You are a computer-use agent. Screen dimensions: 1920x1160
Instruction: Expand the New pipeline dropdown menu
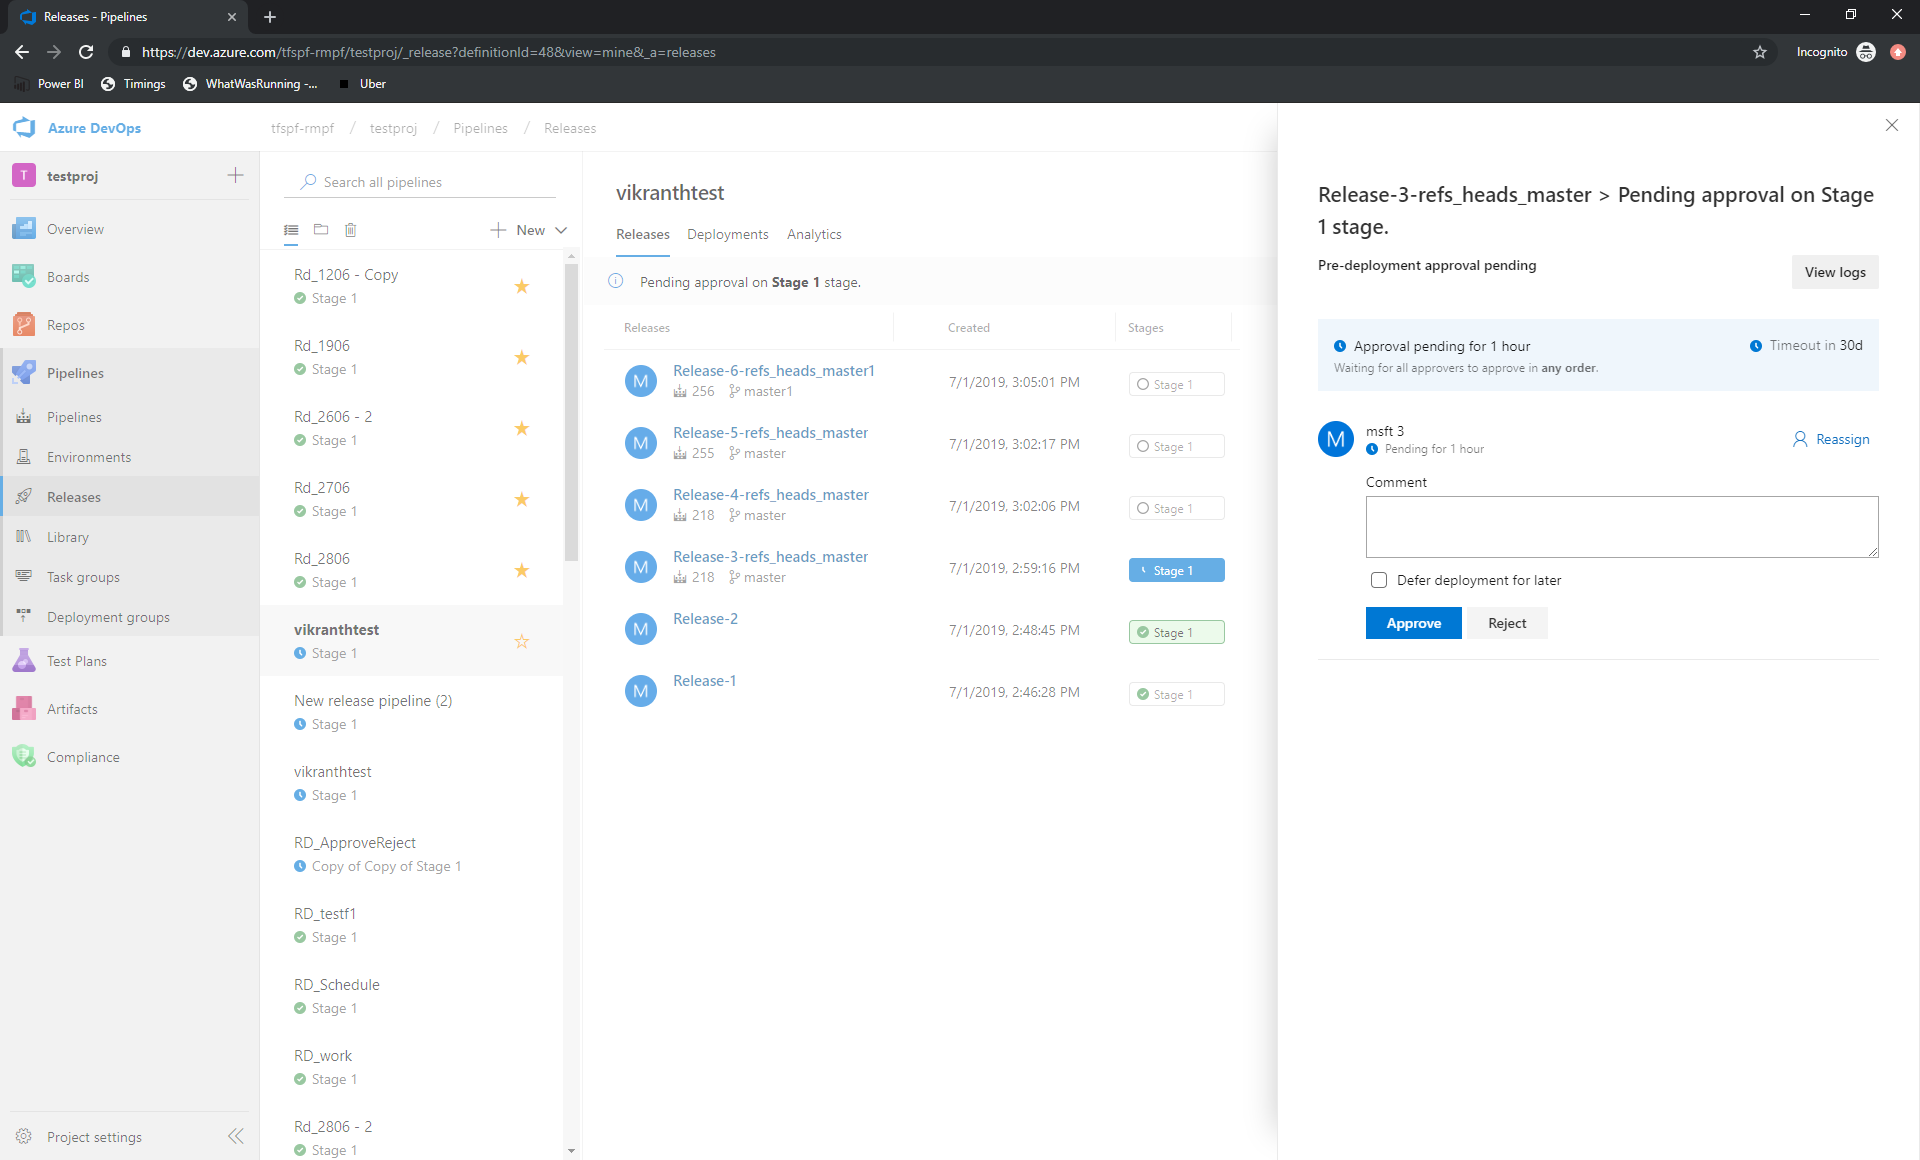[560, 229]
